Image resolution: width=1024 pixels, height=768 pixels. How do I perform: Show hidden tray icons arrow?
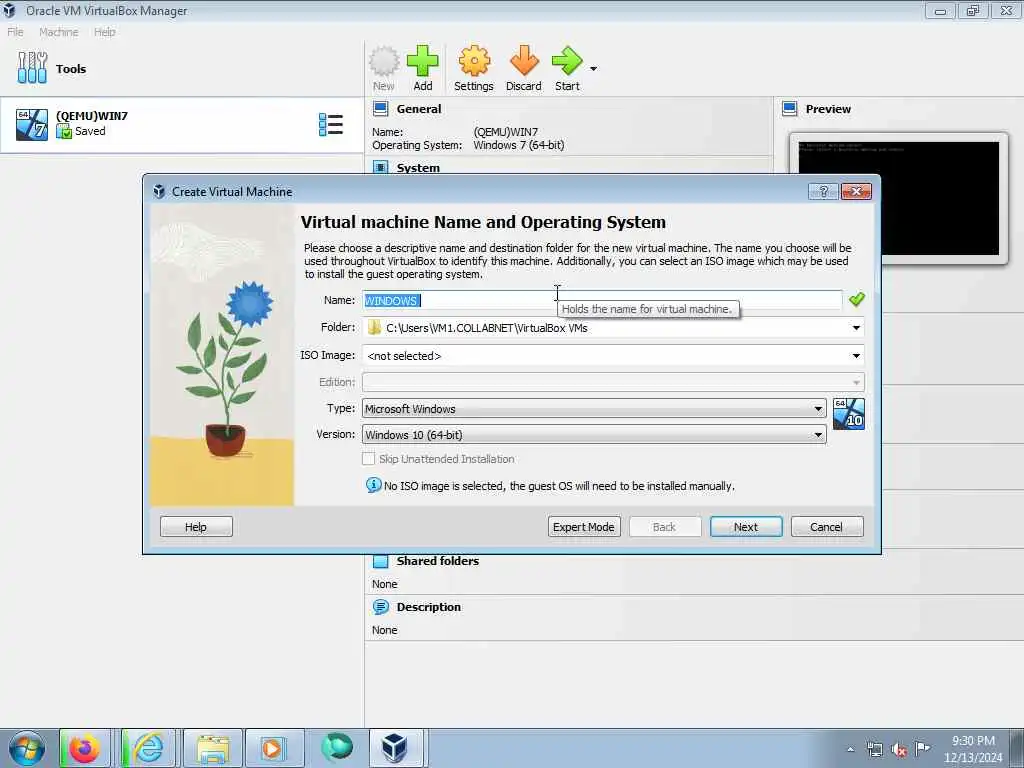(850, 750)
